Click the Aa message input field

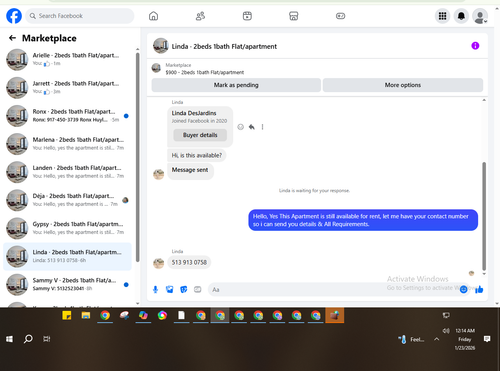(x=335, y=289)
